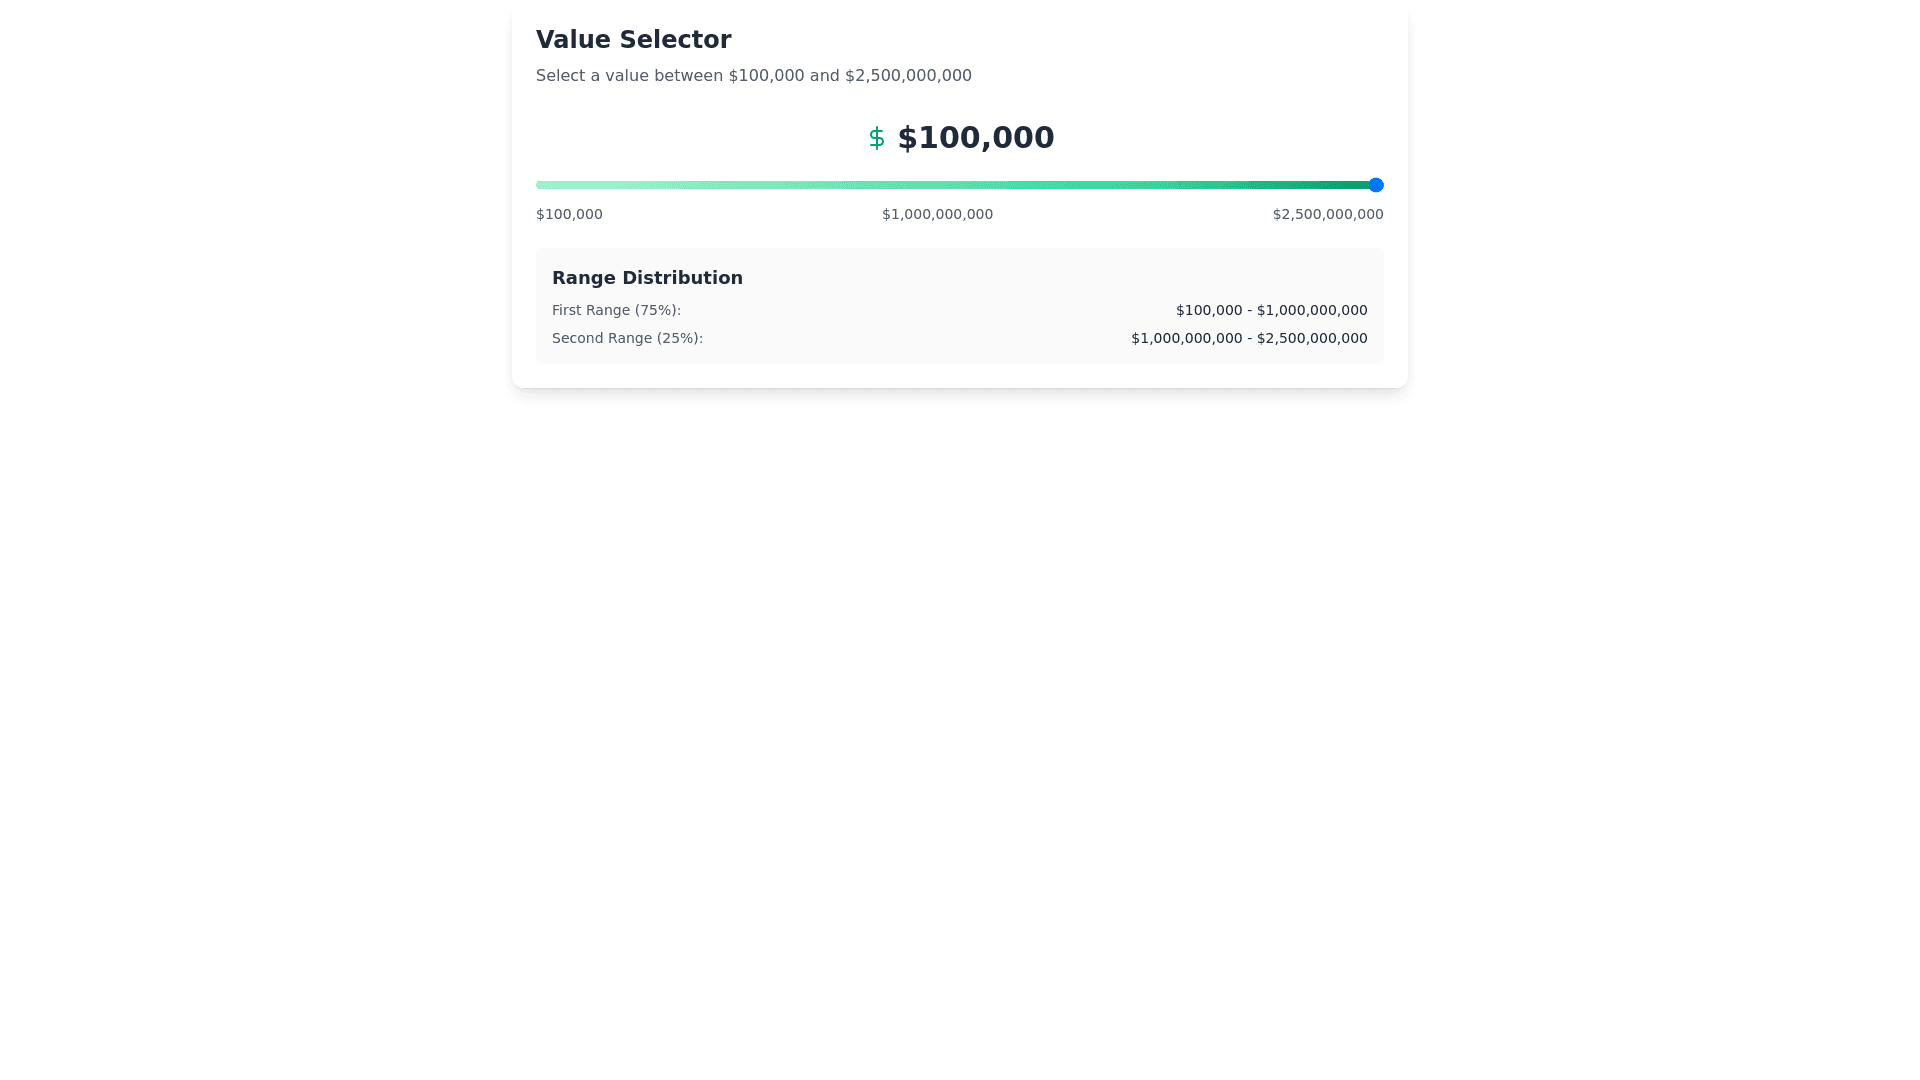Click the $1,000,000,000 midpoint label under slider
The image size is (1920, 1080).
pyautogui.click(x=937, y=215)
